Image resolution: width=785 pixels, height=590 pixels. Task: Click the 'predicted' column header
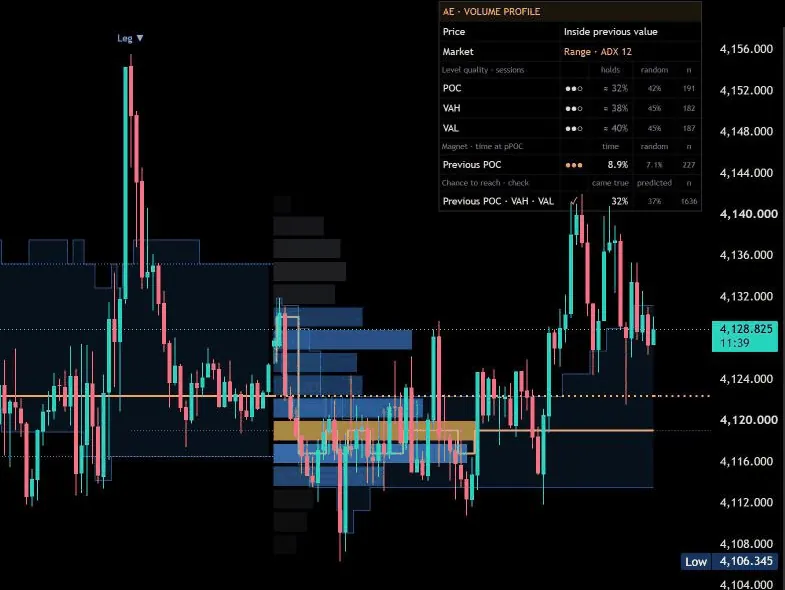(654, 183)
